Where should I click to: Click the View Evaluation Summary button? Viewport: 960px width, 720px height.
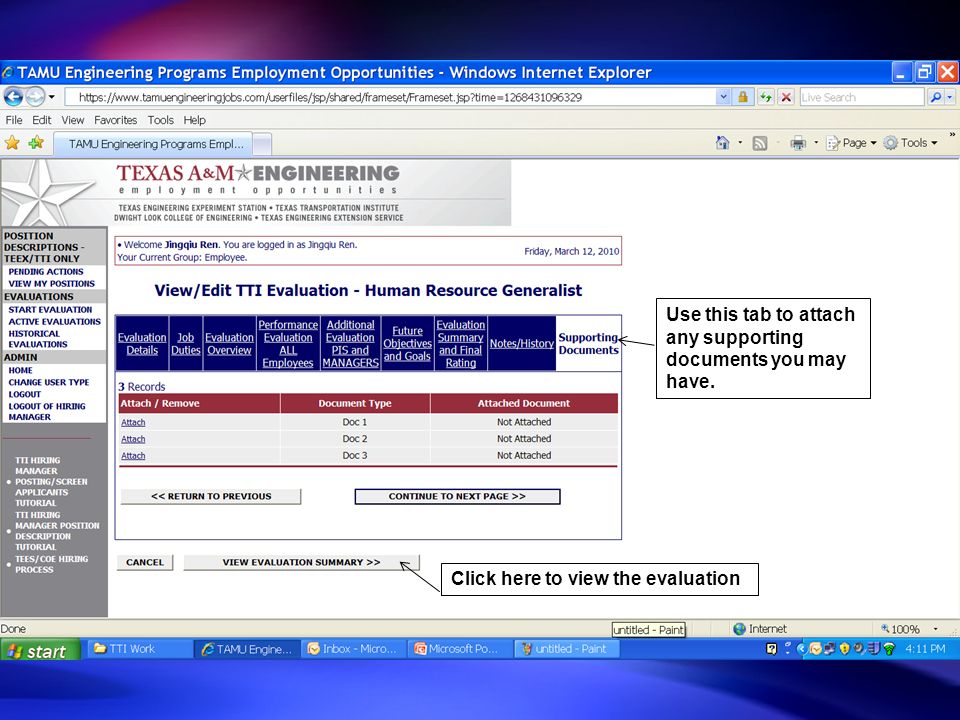[x=301, y=562]
